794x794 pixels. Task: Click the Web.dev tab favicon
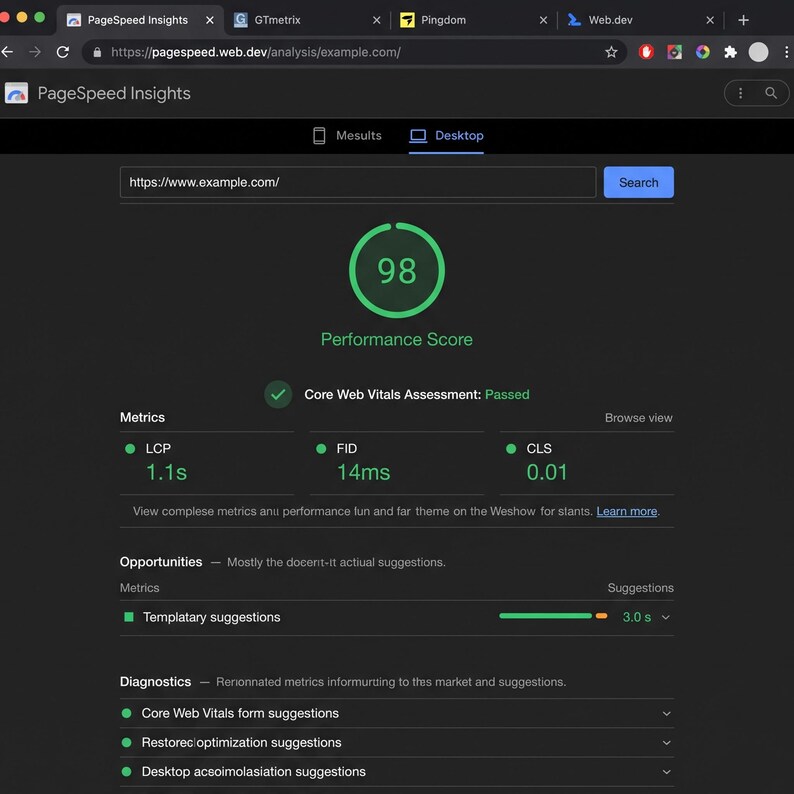tap(574, 20)
